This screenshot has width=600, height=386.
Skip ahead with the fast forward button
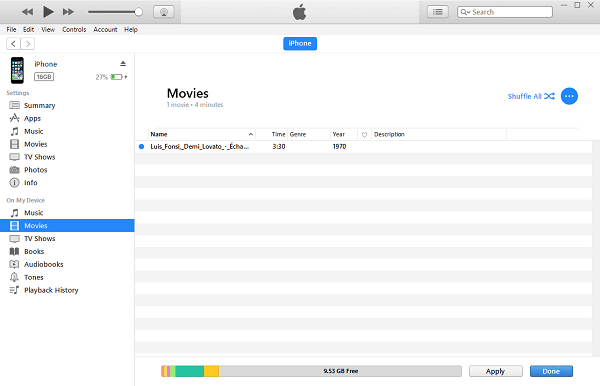(x=68, y=12)
